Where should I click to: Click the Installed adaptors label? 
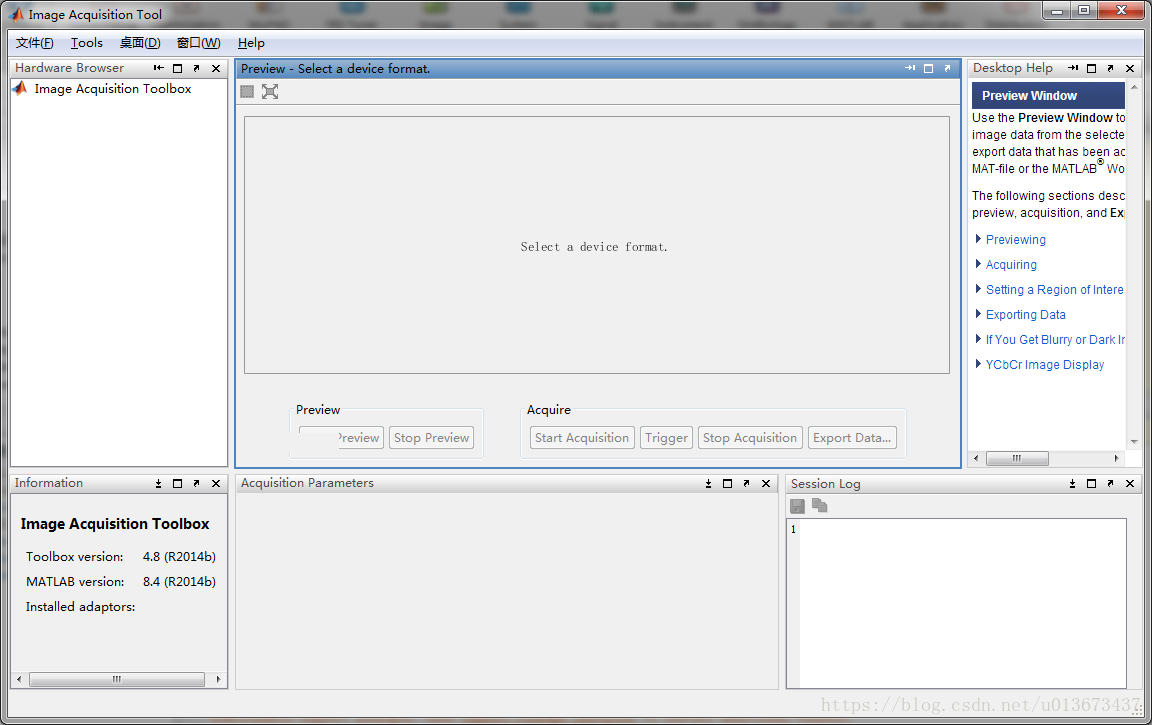click(x=80, y=607)
